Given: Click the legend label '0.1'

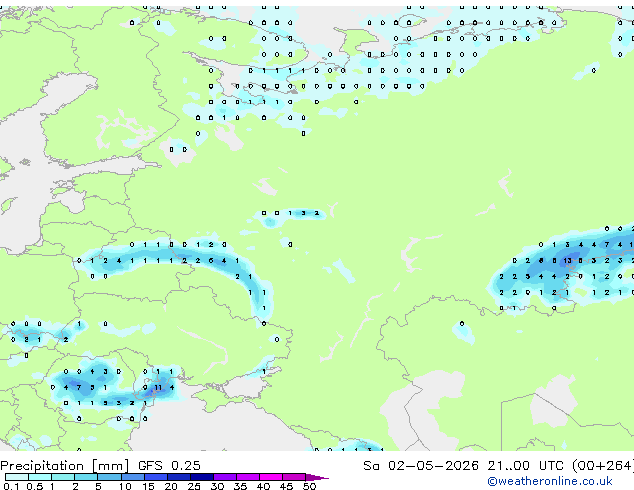Looking at the screenshot, I should (x=11, y=486).
